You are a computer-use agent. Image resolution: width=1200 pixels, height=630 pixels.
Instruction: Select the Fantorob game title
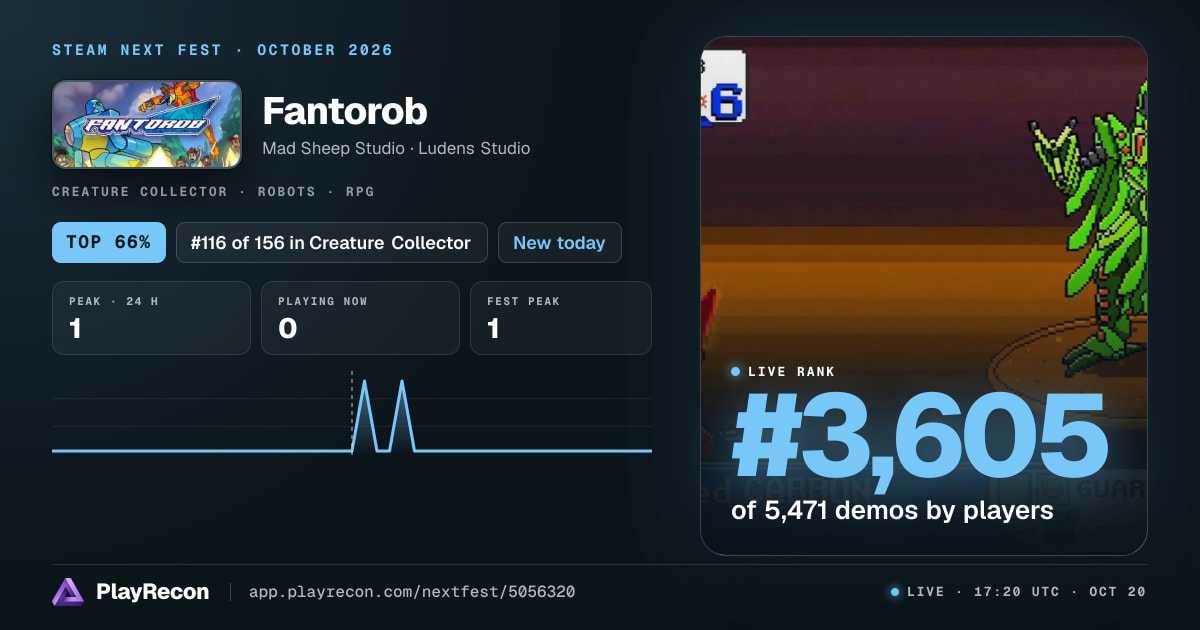[345, 111]
